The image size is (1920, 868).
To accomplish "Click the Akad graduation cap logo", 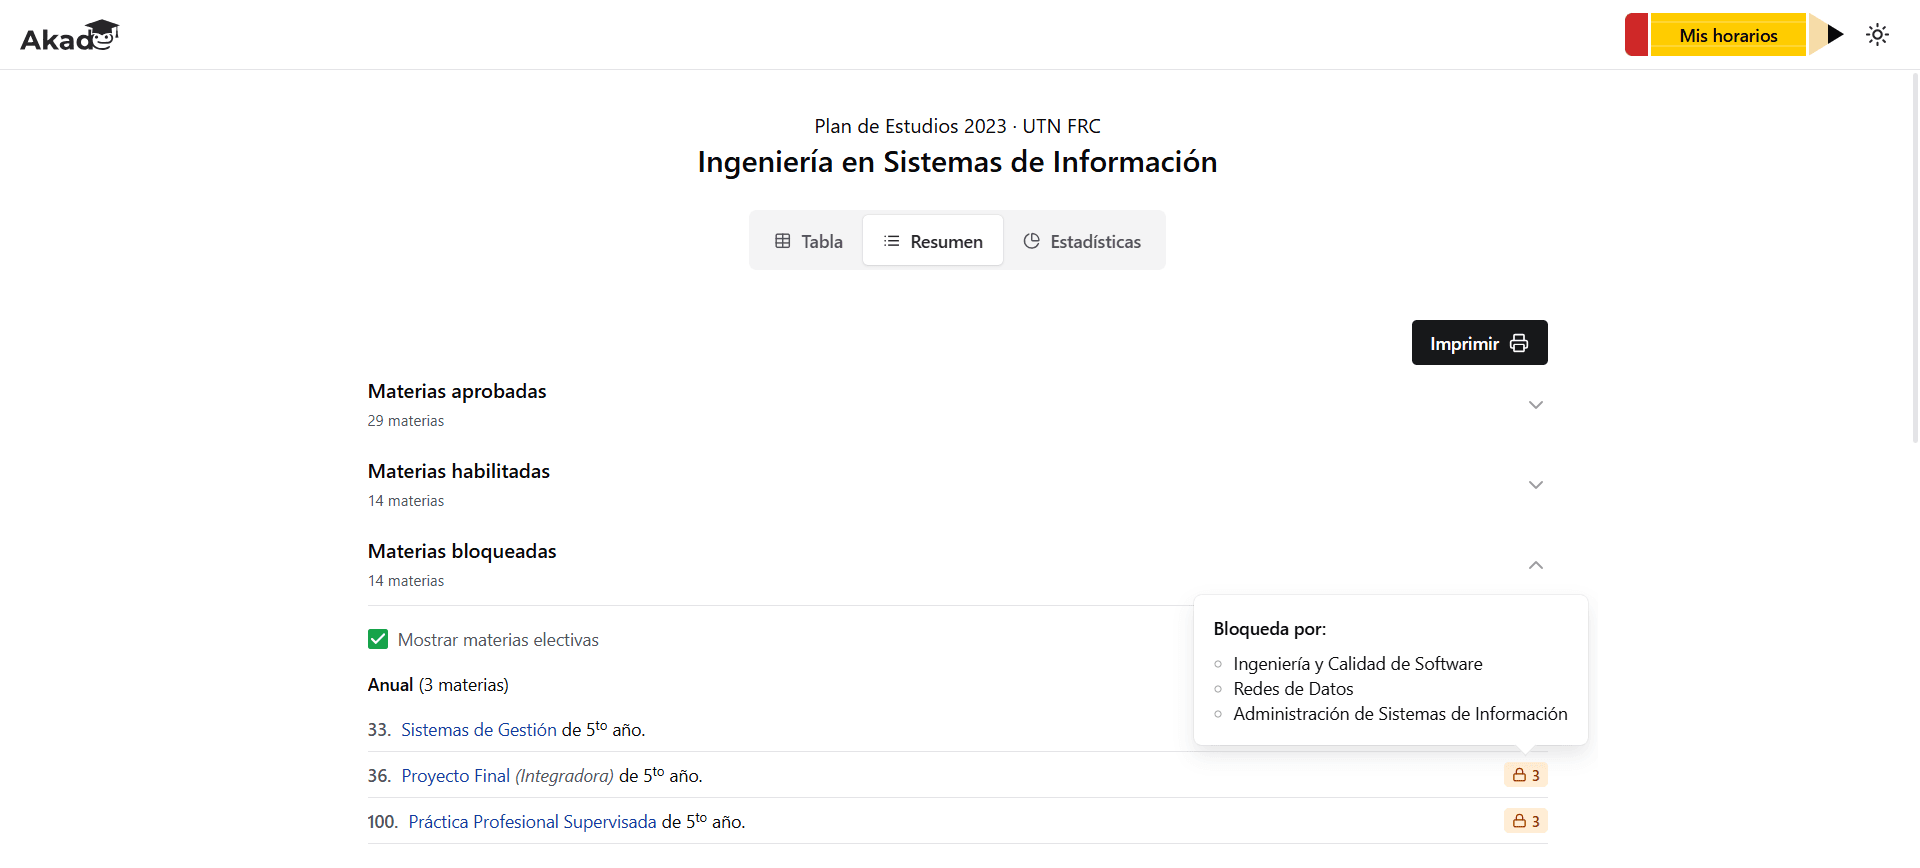I will point(69,36).
